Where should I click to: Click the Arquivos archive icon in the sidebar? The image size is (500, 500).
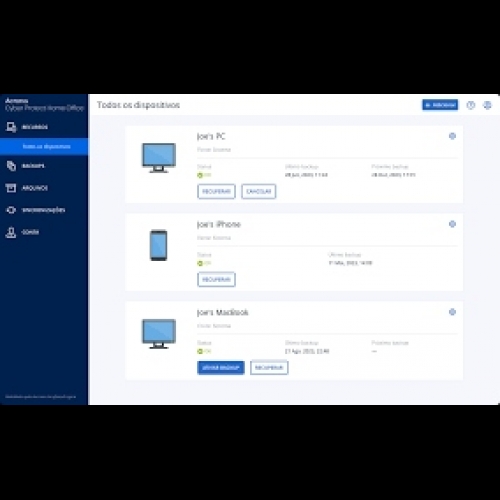tap(11, 188)
